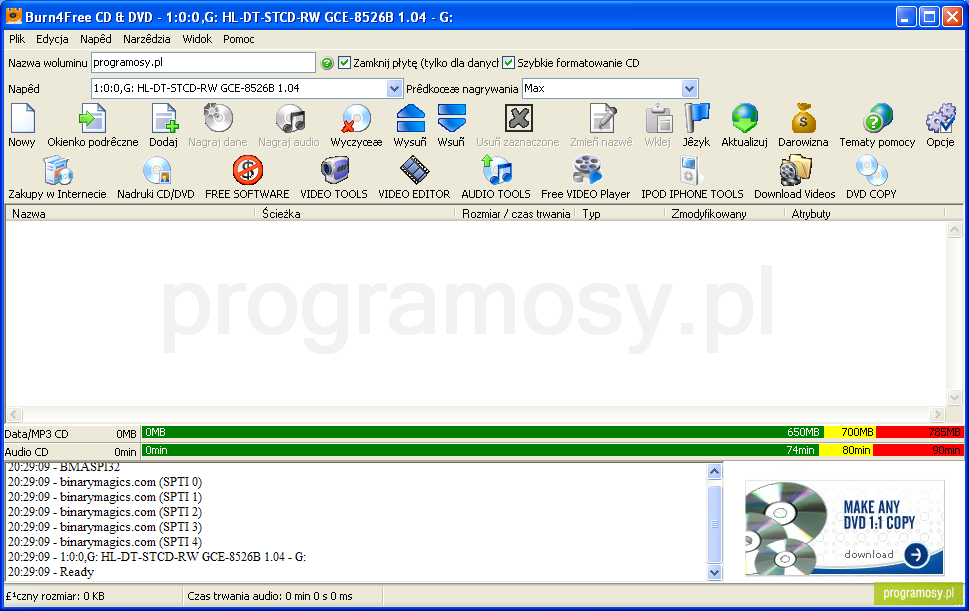Image resolution: width=969 pixels, height=611 pixels.
Task: Open the Okienko podręczne window
Action: click(93, 125)
